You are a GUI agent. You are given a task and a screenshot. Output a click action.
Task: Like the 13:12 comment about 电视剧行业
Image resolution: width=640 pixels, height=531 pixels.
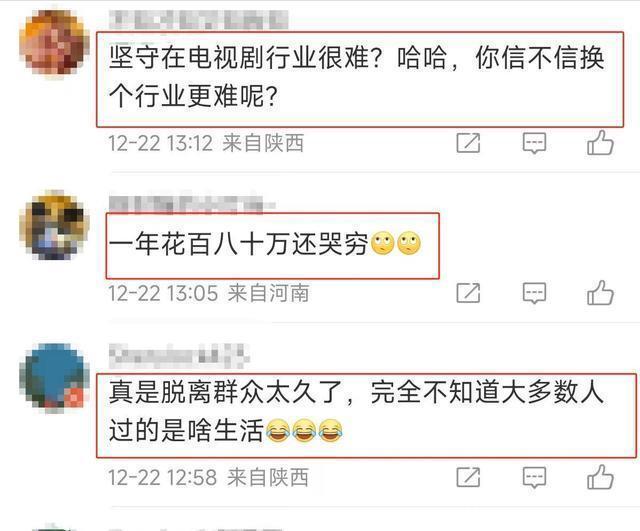point(600,142)
